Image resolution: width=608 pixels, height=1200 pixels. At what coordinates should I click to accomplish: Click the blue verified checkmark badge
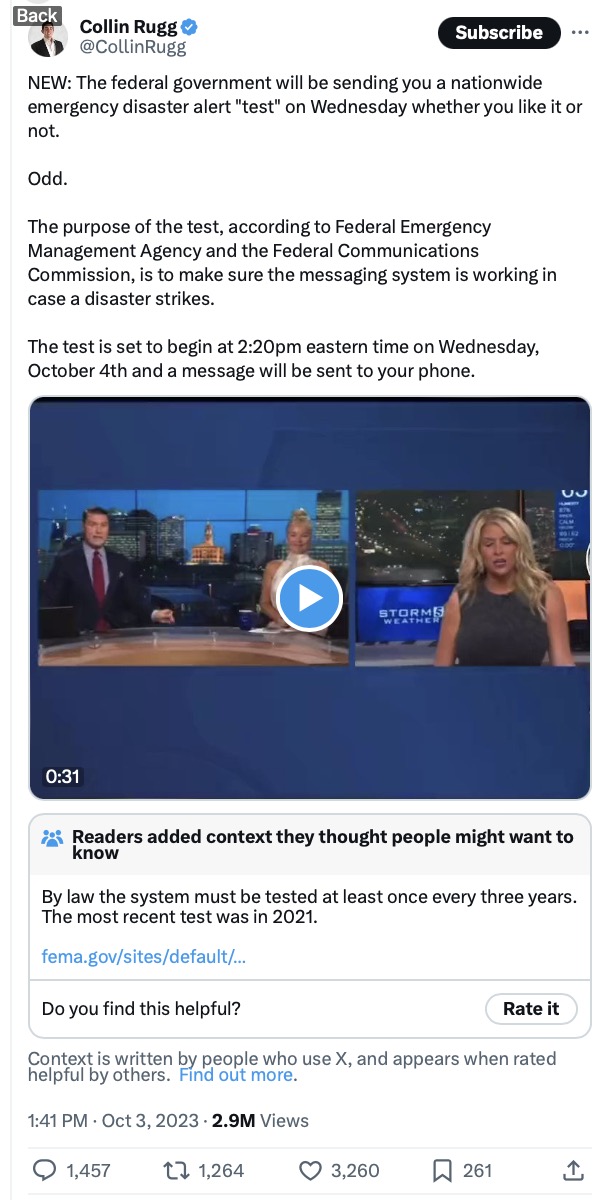click(x=188, y=27)
